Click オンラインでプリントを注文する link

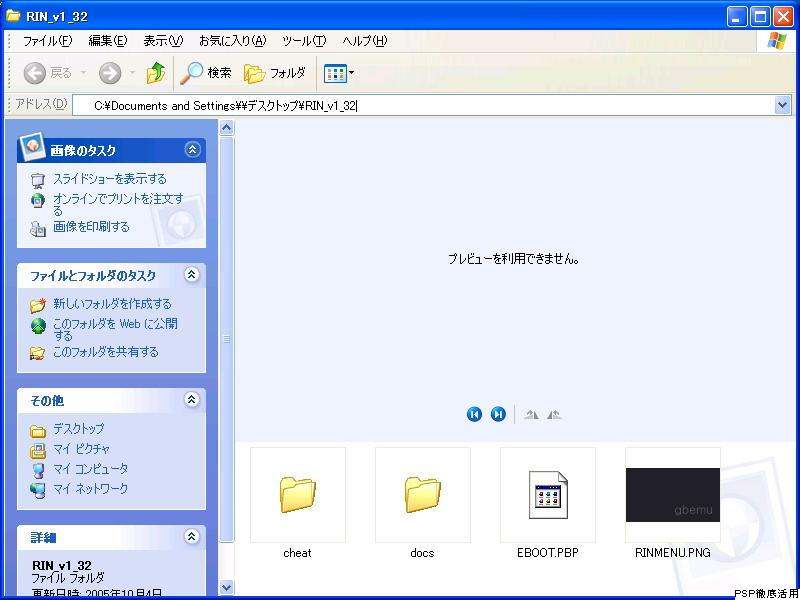pos(118,205)
